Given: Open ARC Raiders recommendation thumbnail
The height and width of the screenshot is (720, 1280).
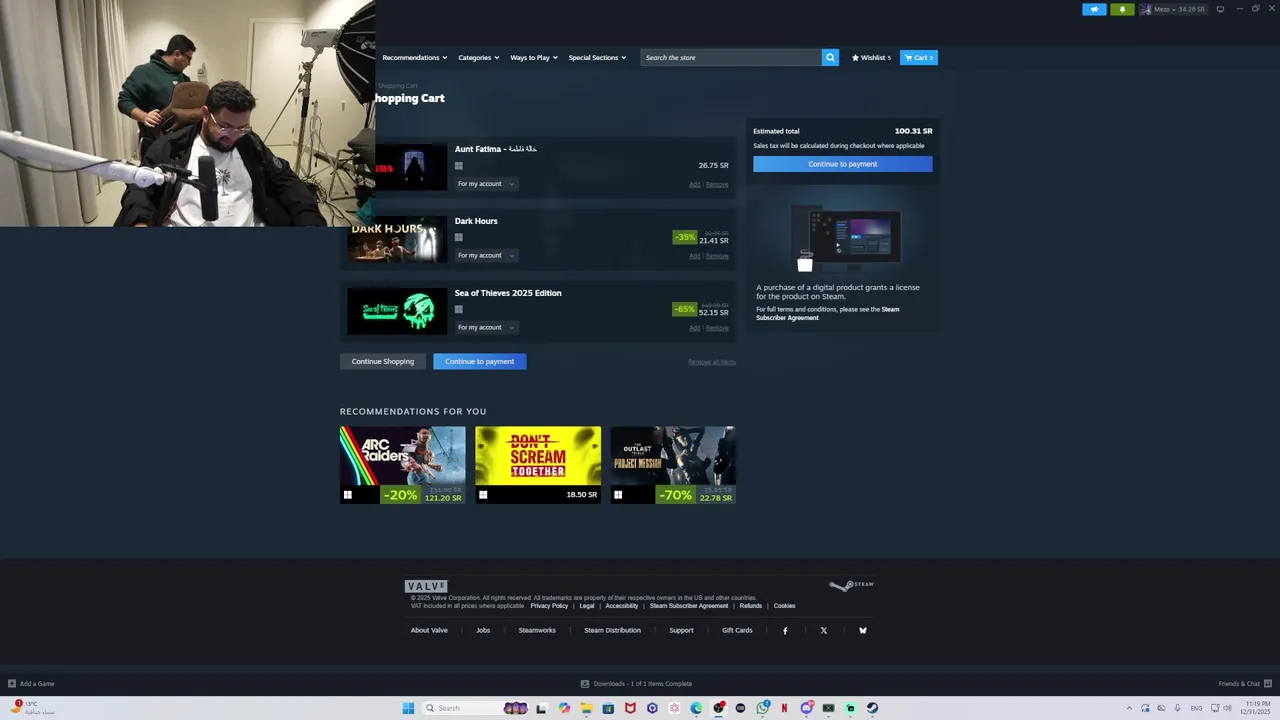Looking at the screenshot, I should tap(402, 465).
